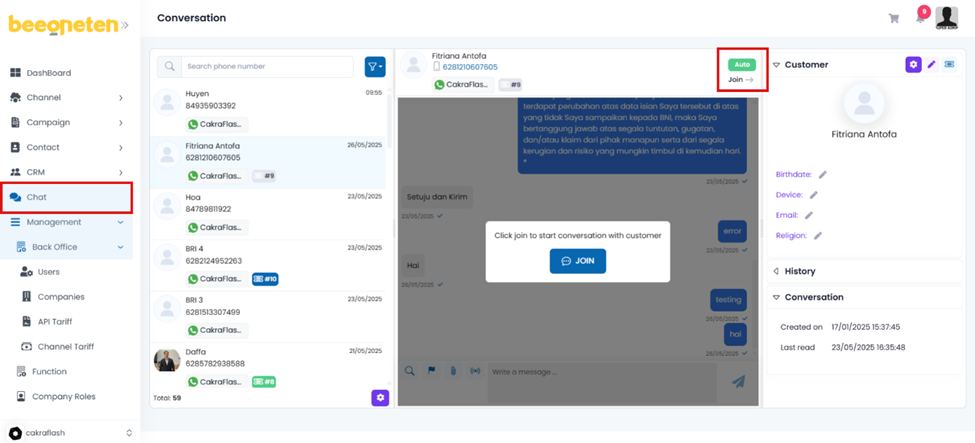
Task: Open the contact filter dropdown
Action: pos(375,67)
